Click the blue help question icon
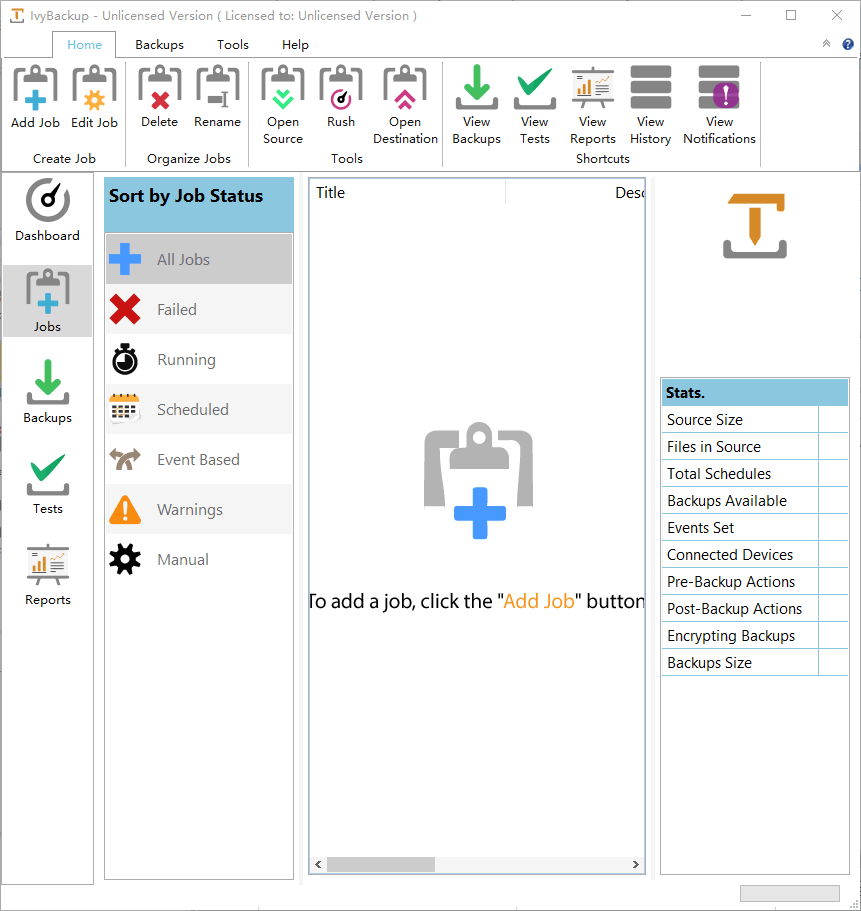The height and width of the screenshot is (911, 861). pyautogui.click(x=848, y=44)
